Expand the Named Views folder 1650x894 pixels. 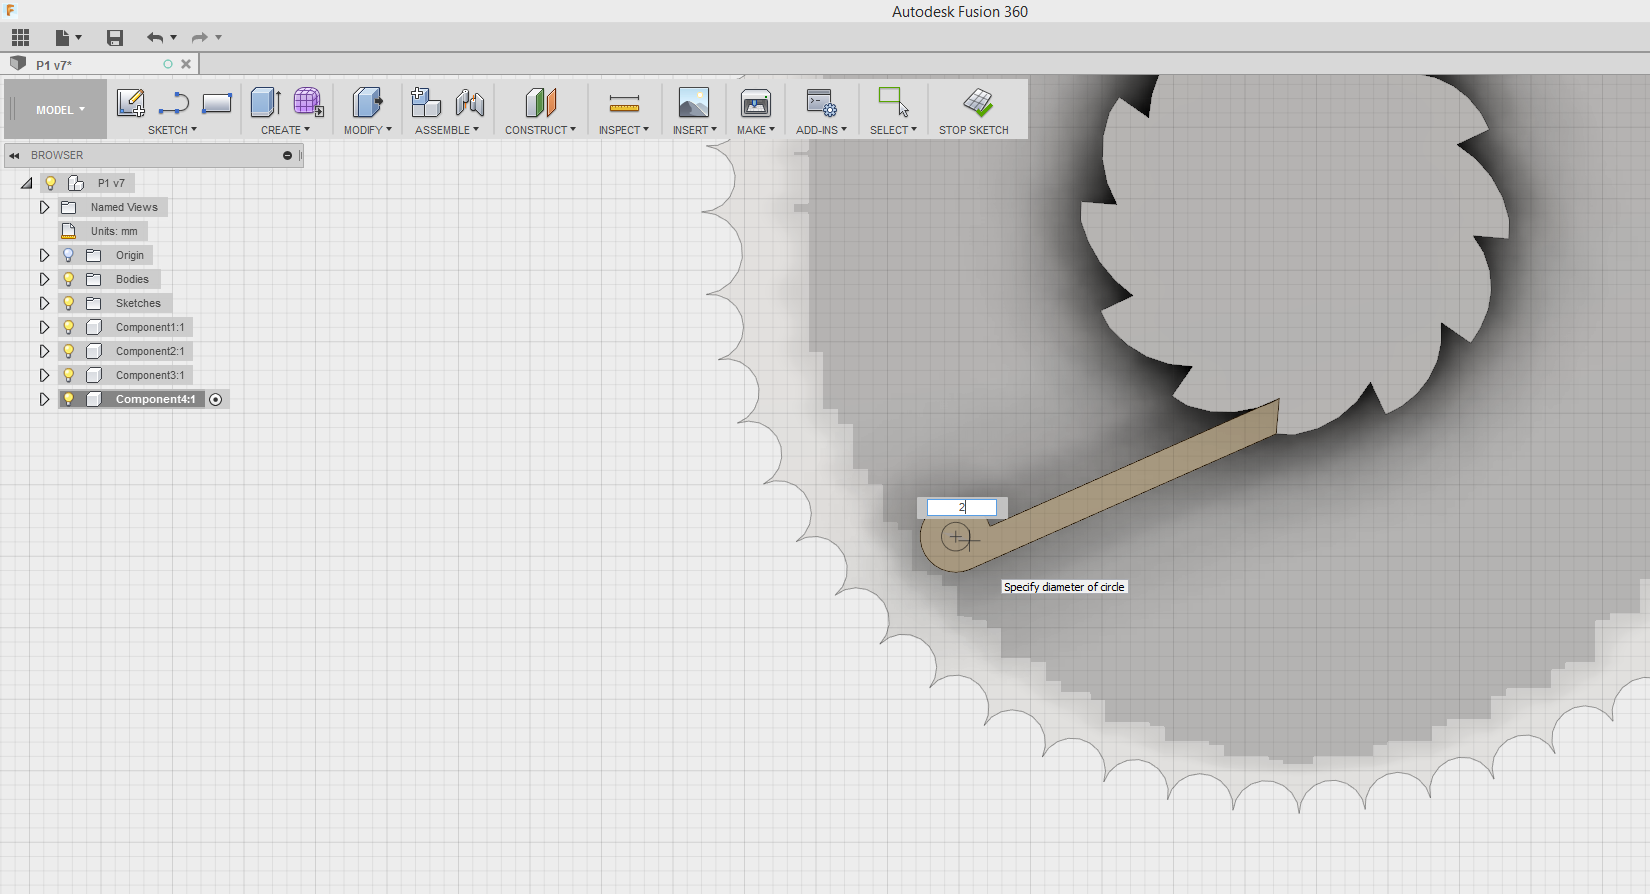click(44, 207)
